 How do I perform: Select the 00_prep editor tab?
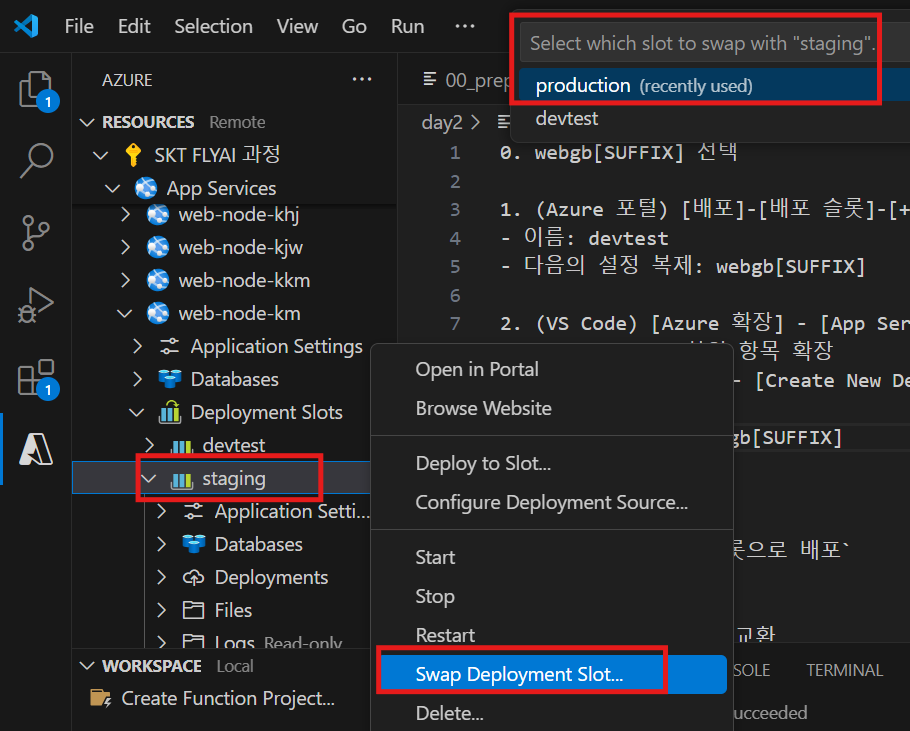coord(467,80)
